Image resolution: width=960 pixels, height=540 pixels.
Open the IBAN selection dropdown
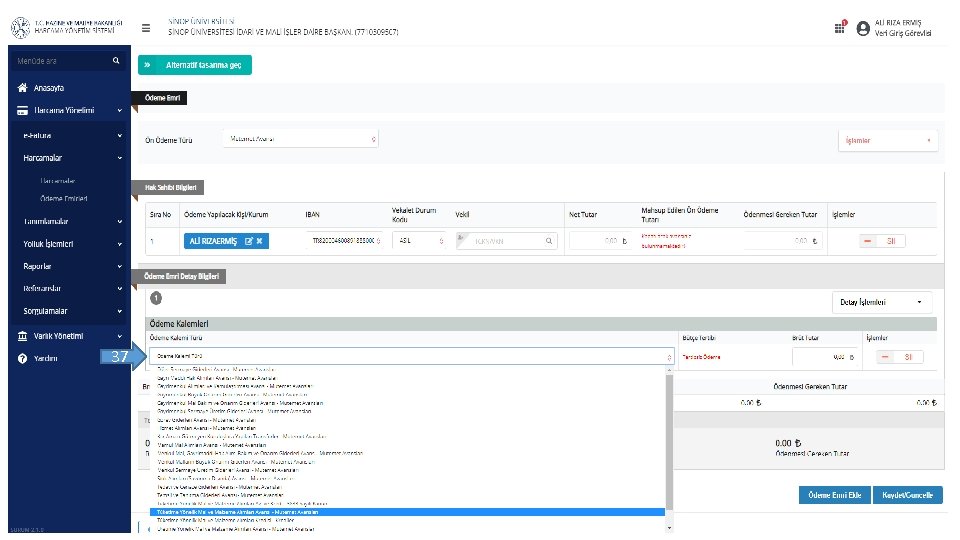point(344,241)
